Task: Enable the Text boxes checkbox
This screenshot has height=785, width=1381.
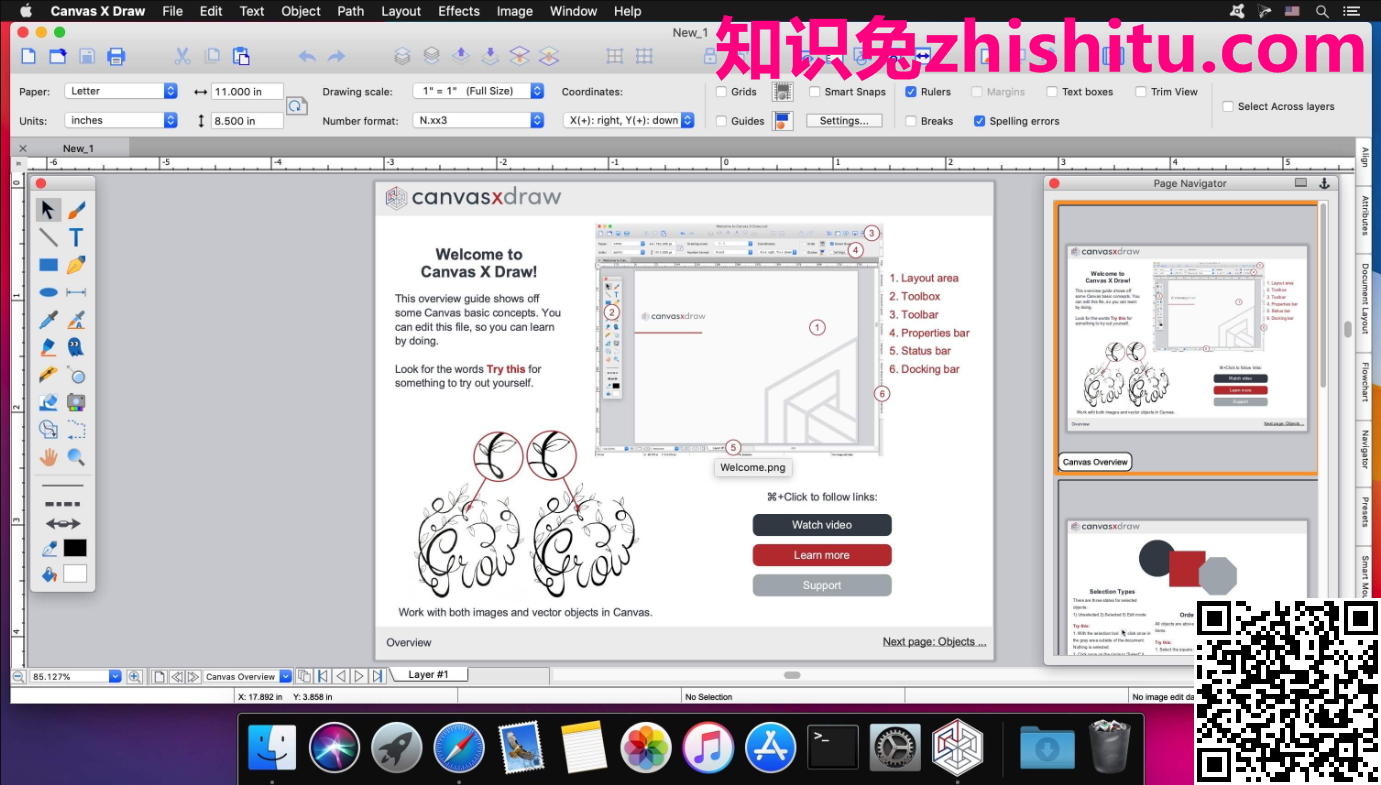Action: pyautogui.click(x=1052, y=92)
